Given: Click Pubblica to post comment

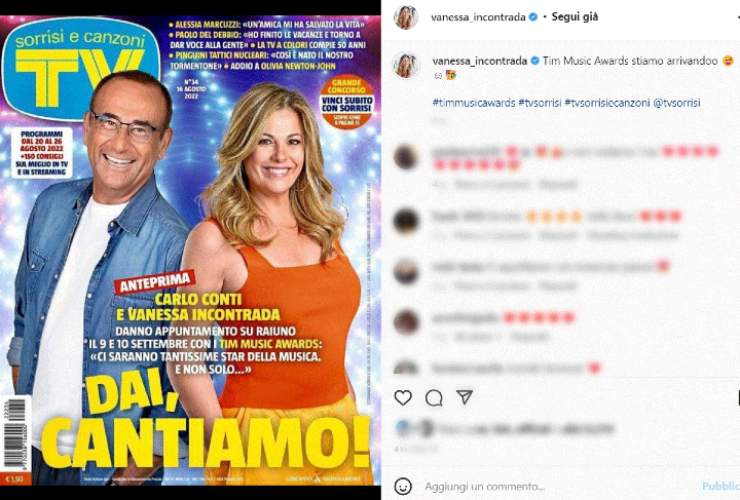Looking at the screenshot, I should [721, 486].
